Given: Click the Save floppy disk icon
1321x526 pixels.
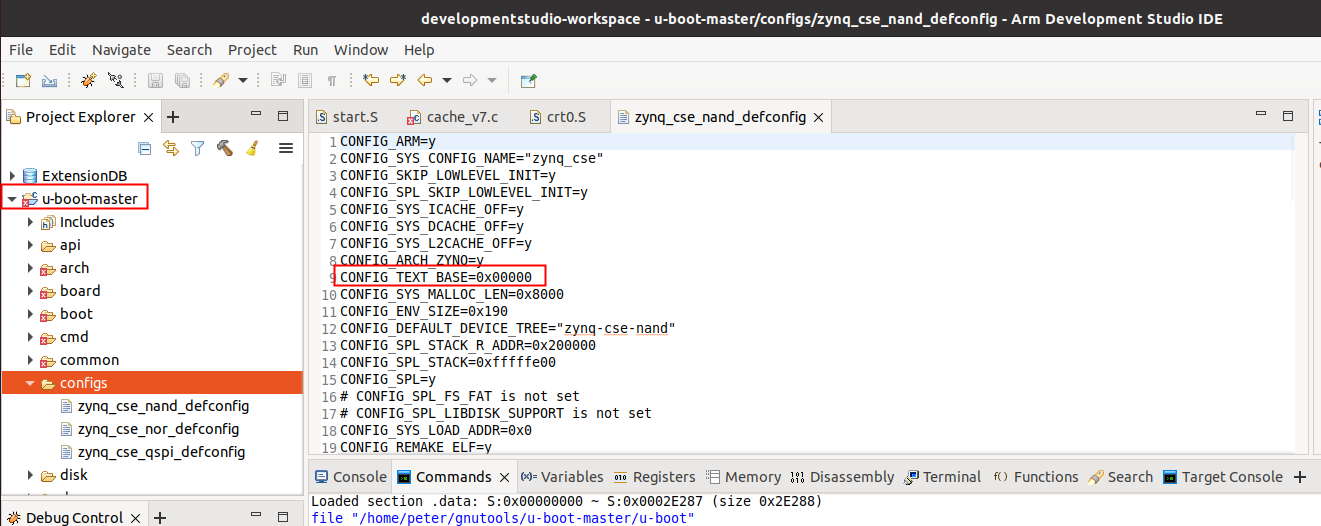Looking at the screenshot, I should click(155, 81).
